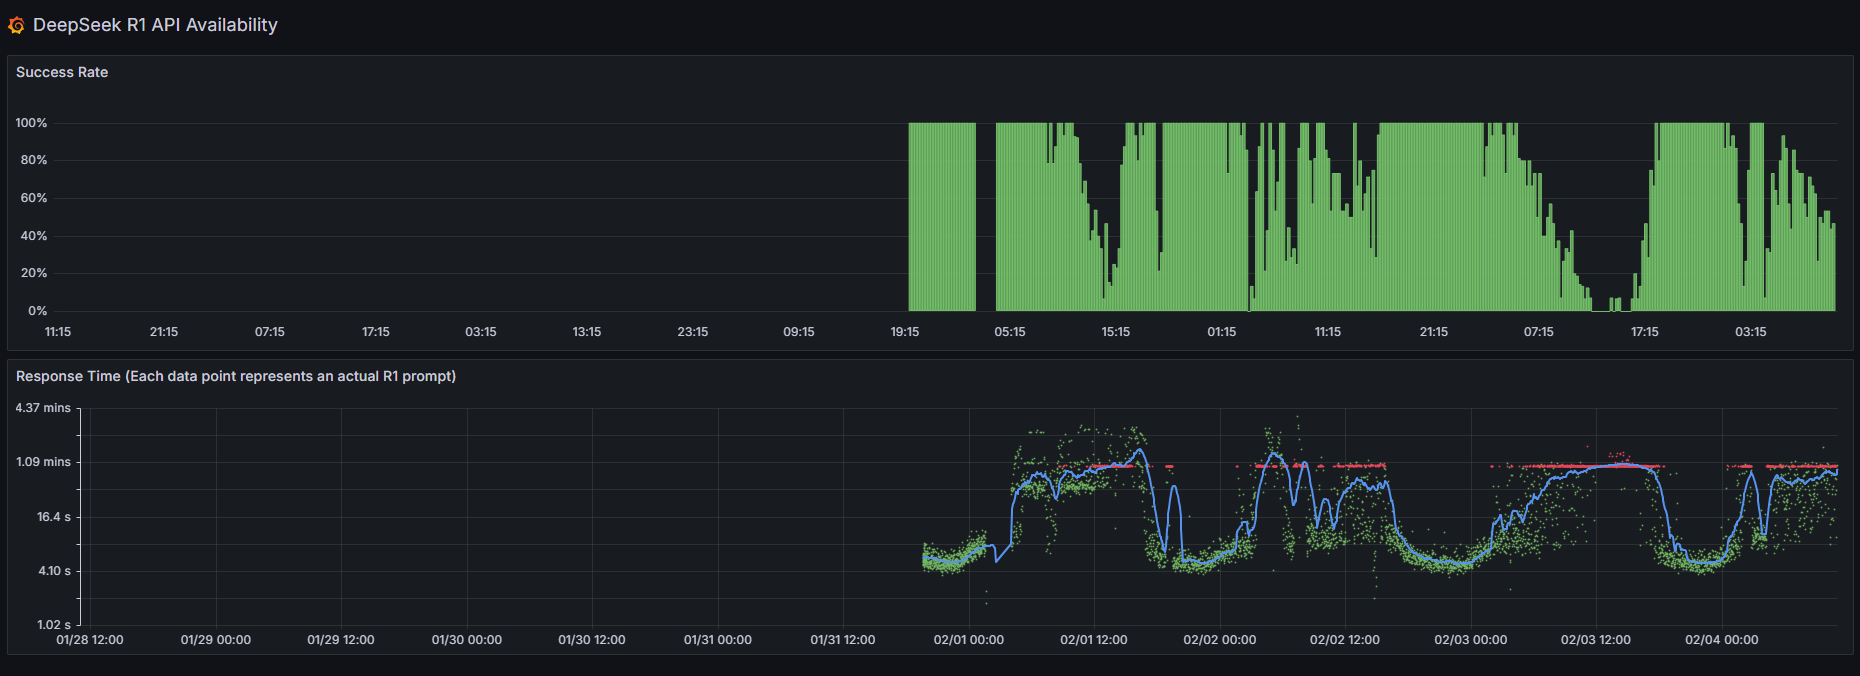Click the 09:15 time axis label
Viewport: 1860px width, 676px height.
click(799, 332)
